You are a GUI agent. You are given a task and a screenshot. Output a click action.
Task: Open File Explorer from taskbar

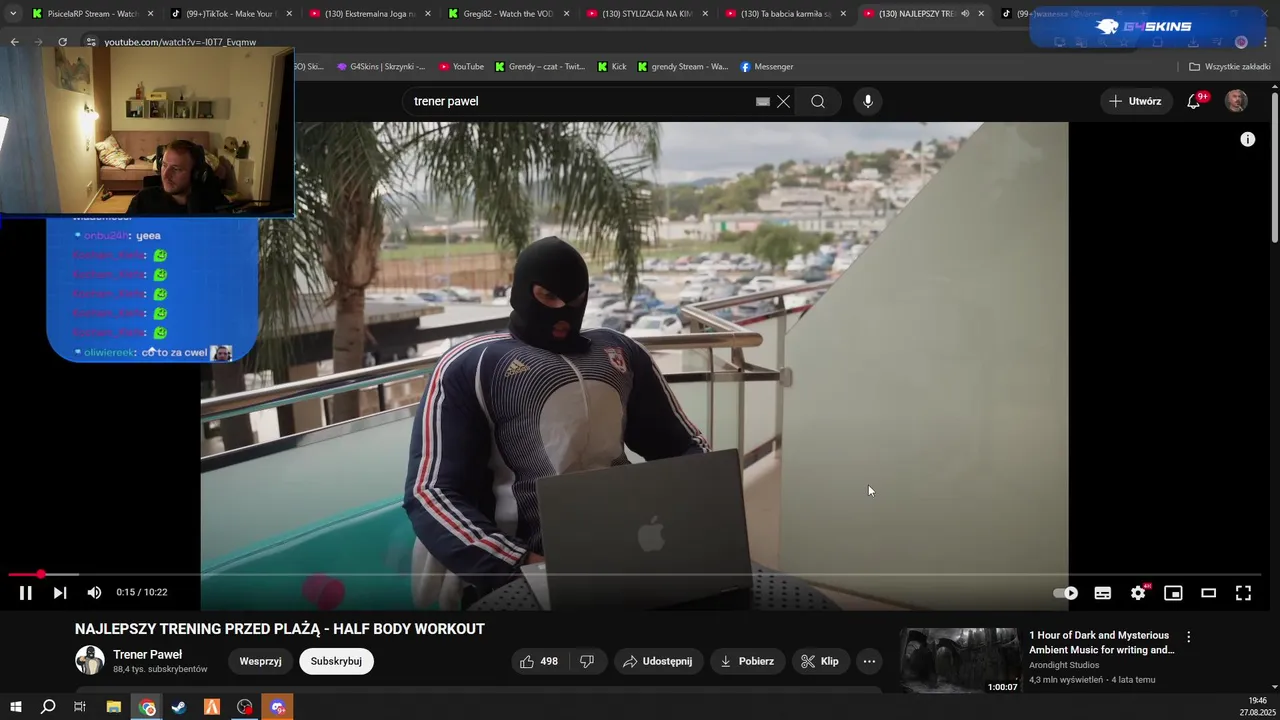point(114,707)
